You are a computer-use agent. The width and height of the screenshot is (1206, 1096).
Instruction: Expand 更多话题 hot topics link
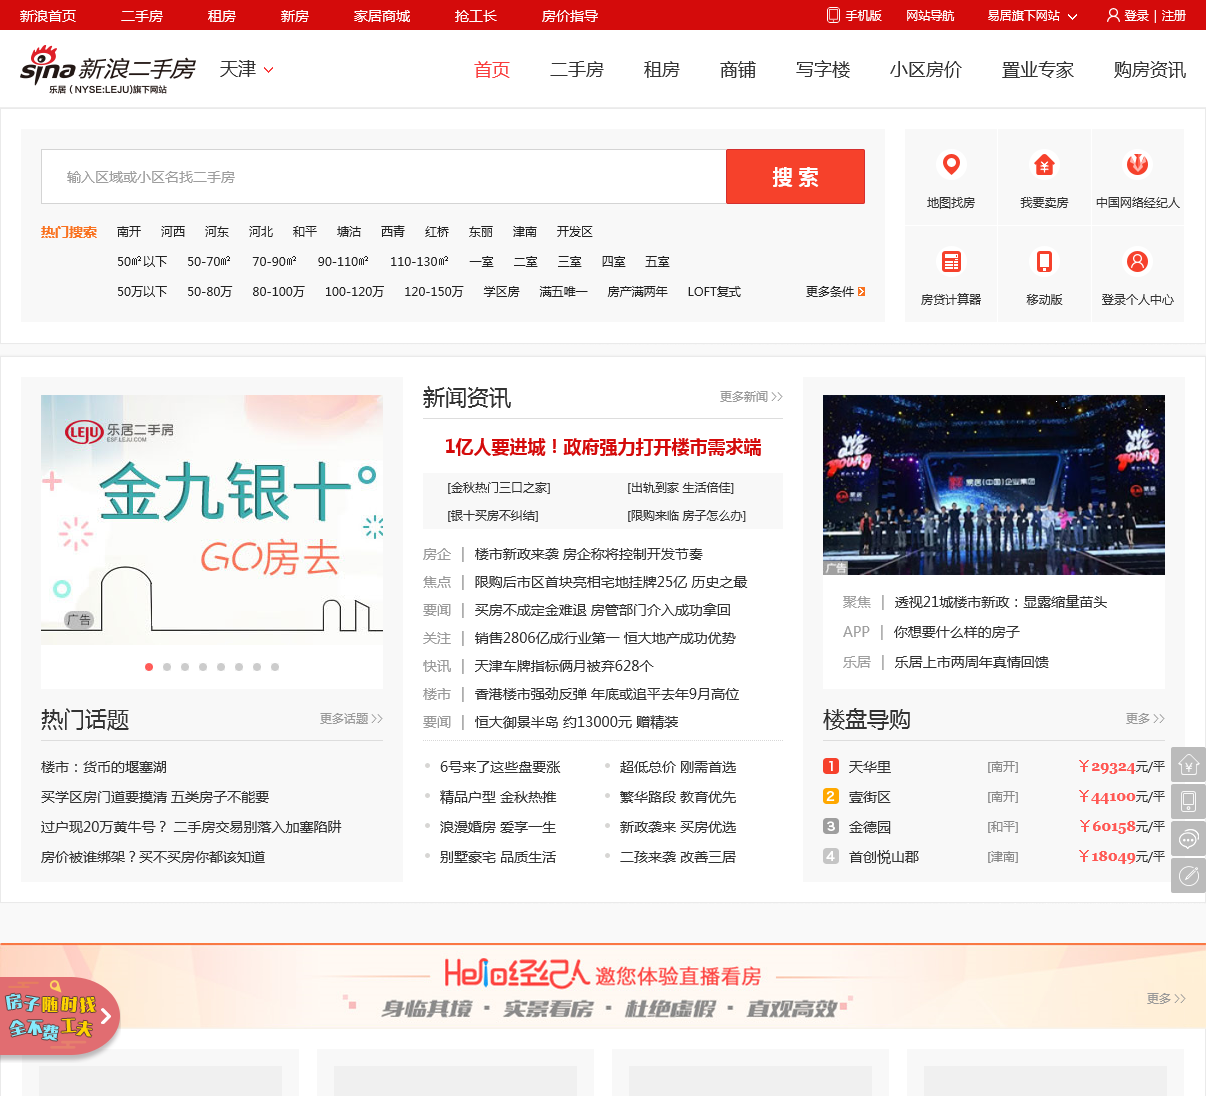(351, 719)
